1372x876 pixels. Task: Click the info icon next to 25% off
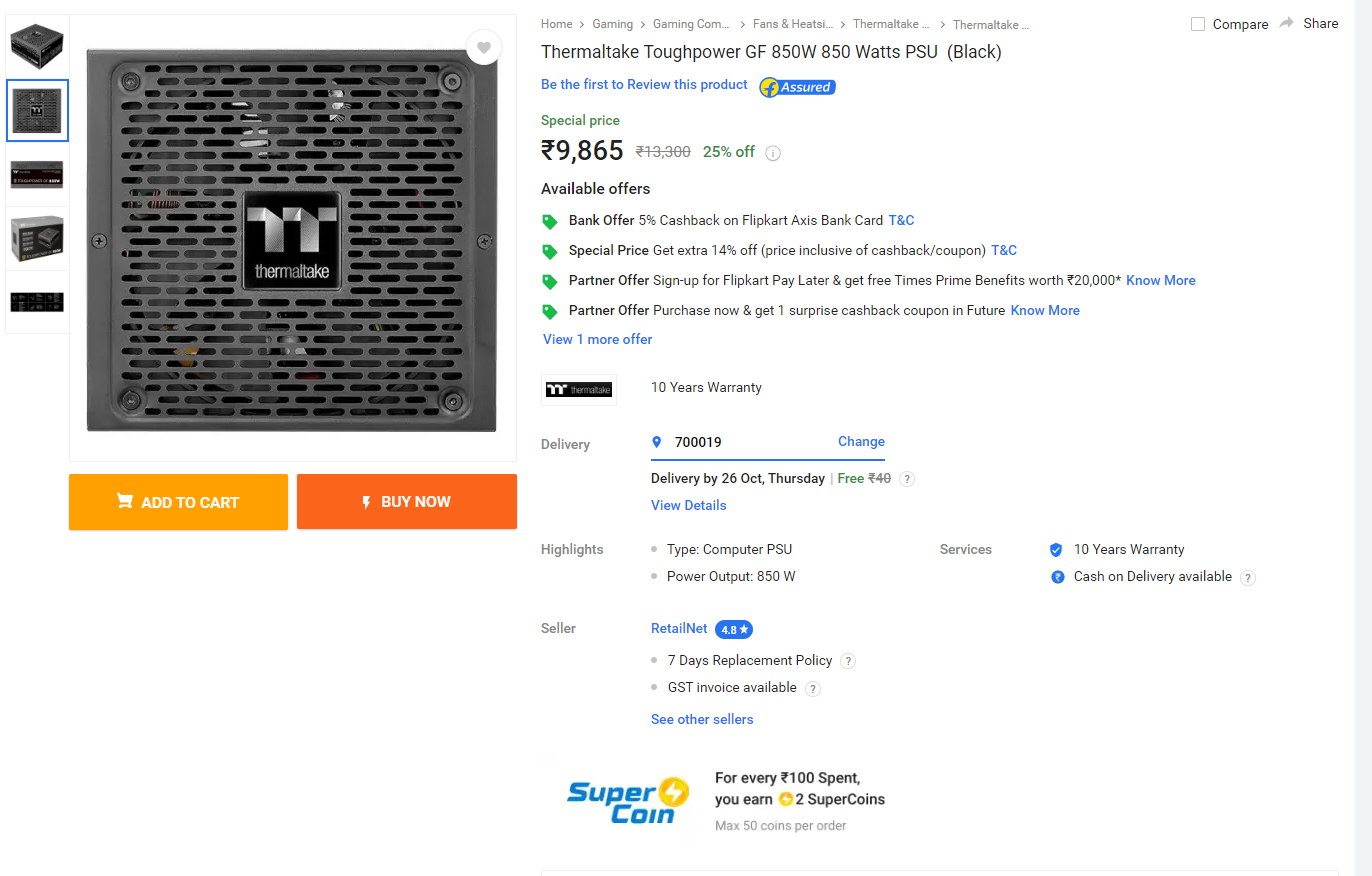tap(773, 153)
